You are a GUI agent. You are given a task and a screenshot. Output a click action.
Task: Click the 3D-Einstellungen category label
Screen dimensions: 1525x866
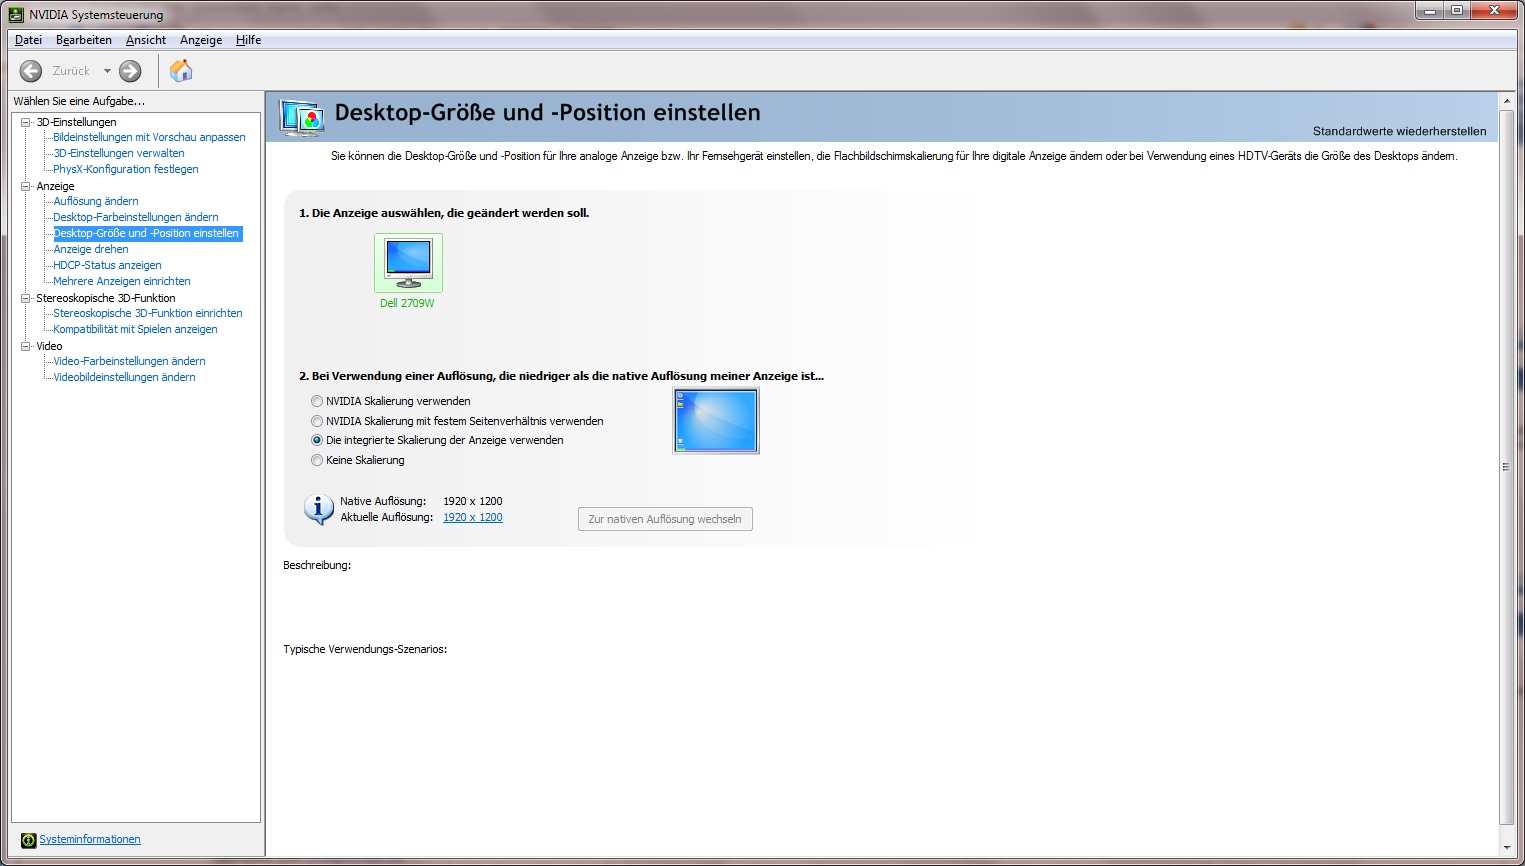[x=76, y=122]
